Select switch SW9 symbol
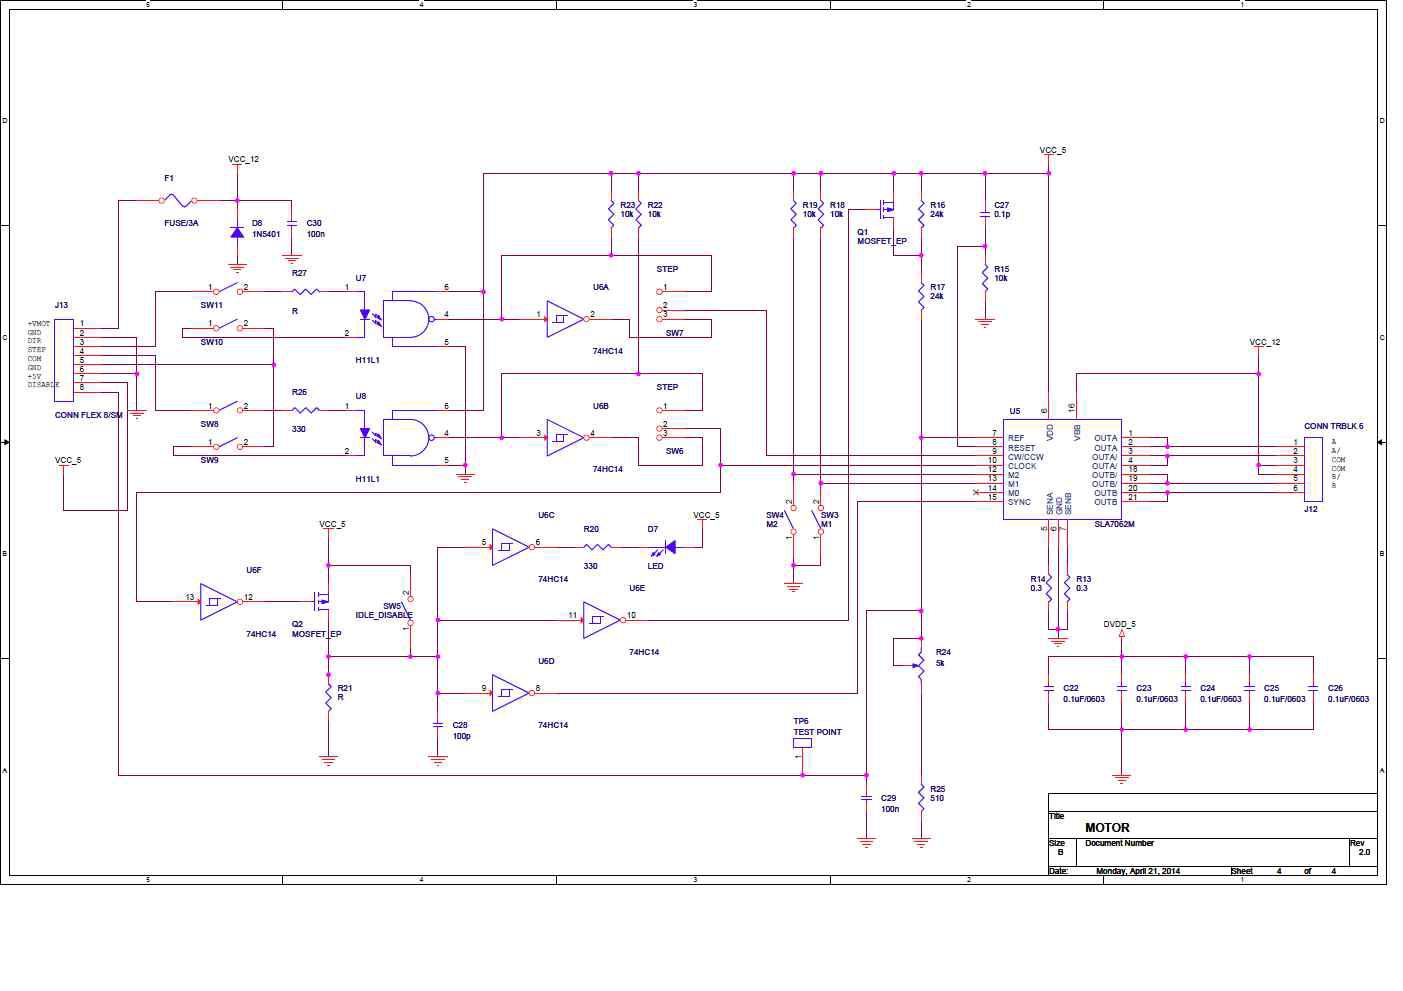 click(227, 445)
